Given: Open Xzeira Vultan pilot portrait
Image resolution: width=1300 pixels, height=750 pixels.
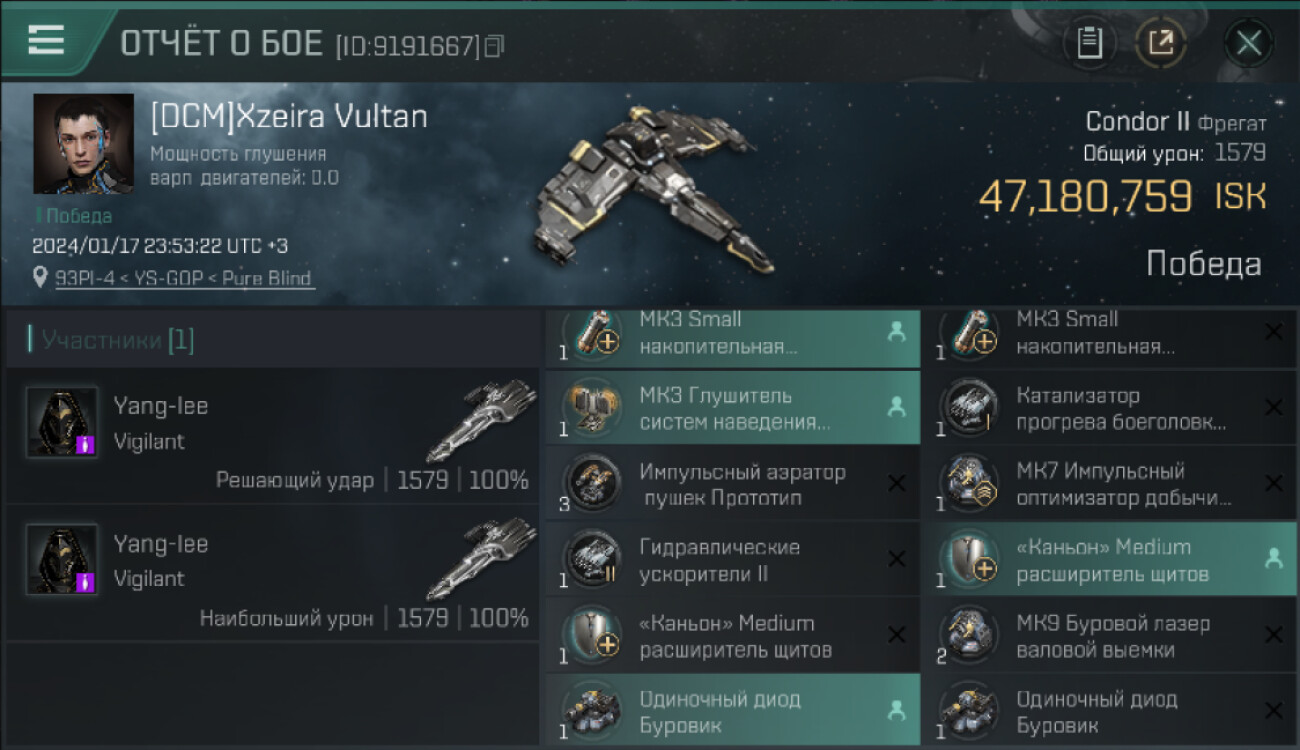Looking at the screenshot, I should 83,144.
